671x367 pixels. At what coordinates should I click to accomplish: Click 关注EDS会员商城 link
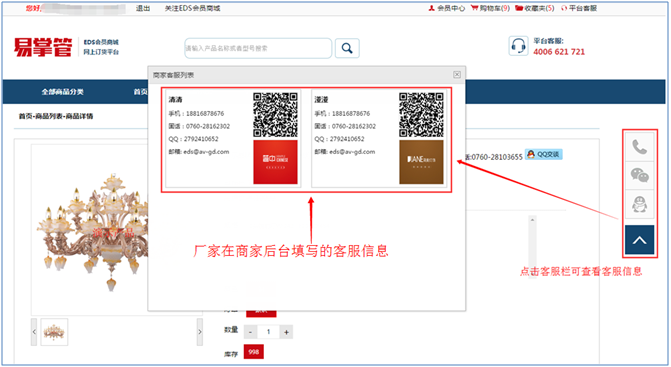pyautogui.click(x=193, y=8)
